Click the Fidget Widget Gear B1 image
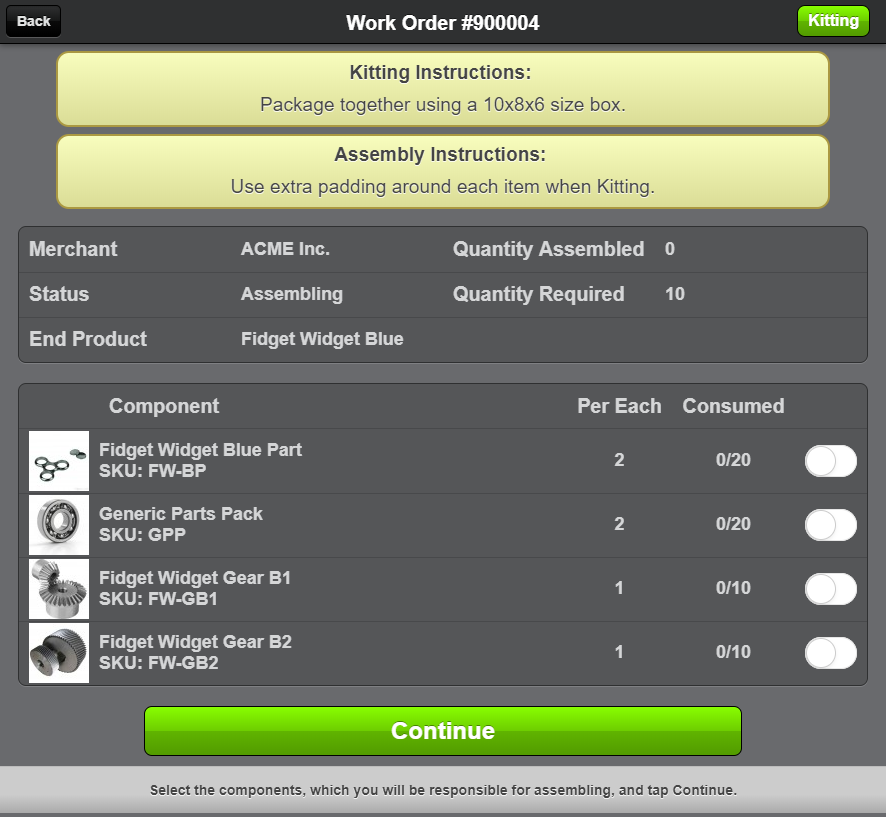This screenshot has width=886, height=817. point(59,589)
